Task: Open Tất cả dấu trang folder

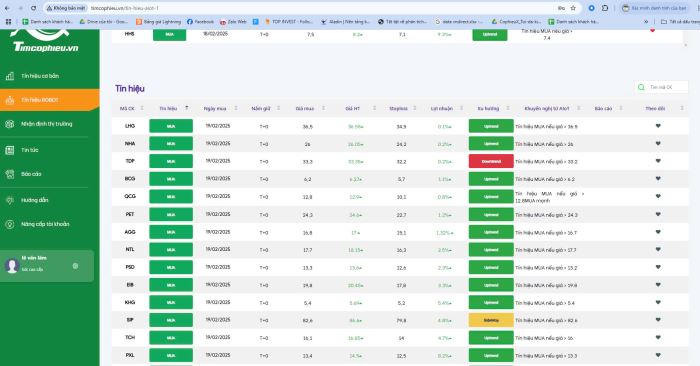Action: point(679,21)
